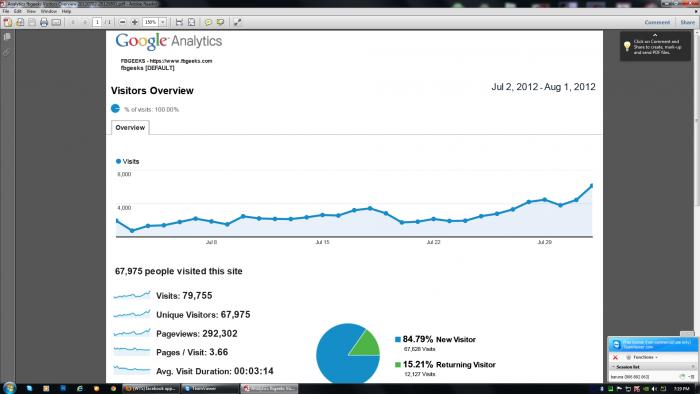Click the Pages / Visit: 3.66 text

coord(192,353)
